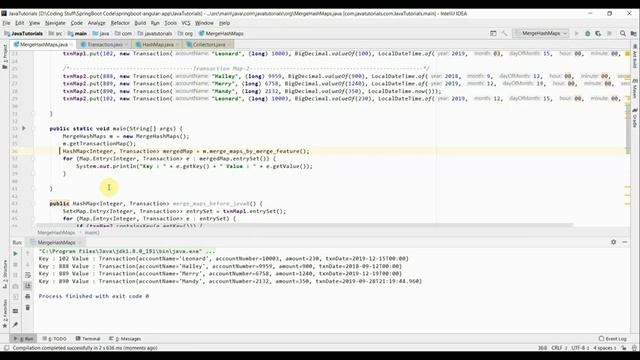Switch to MergeHashMaps.java editor tab

[x=44, y=44]
